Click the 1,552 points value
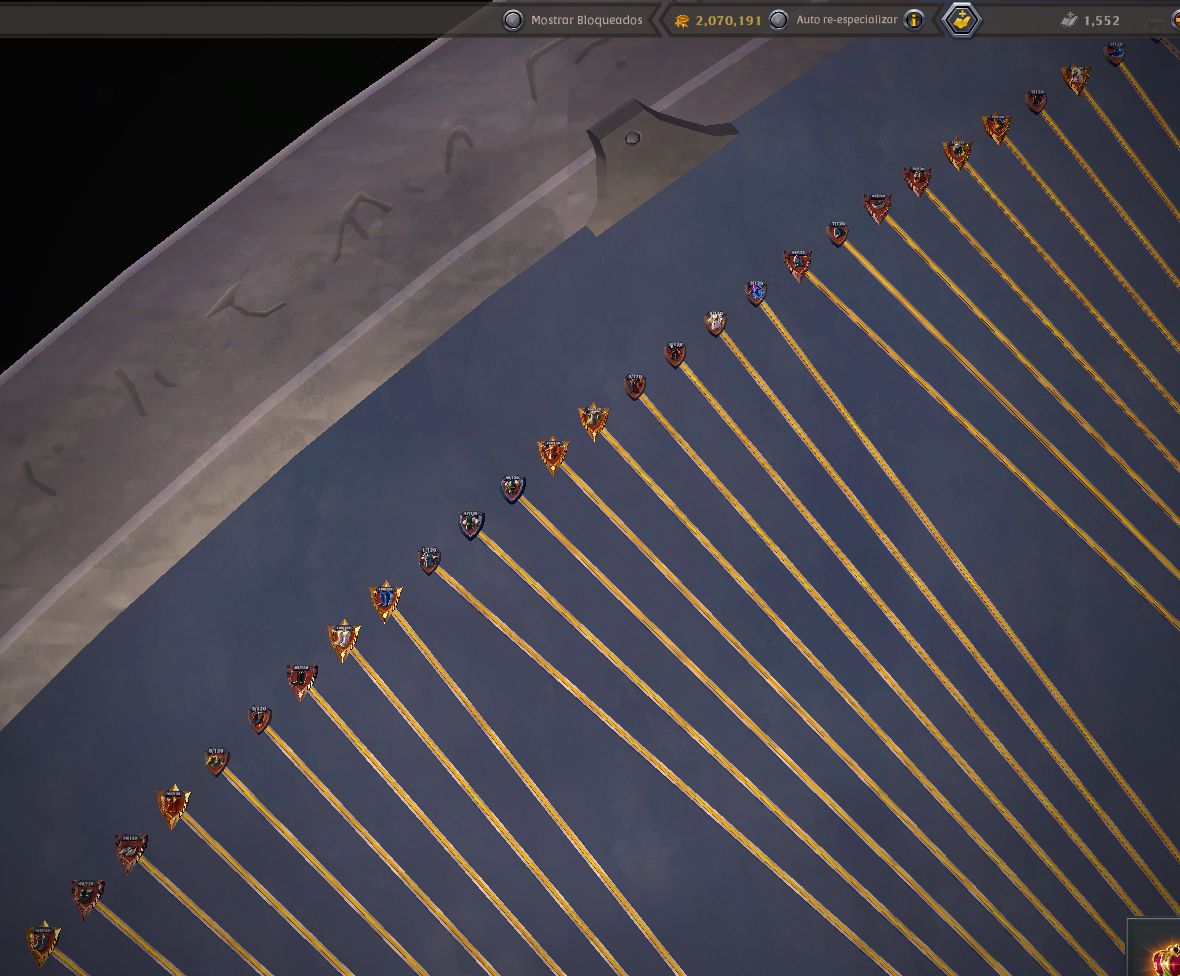Viewport: 1180px width, 976px height. tap(1101, 20)
